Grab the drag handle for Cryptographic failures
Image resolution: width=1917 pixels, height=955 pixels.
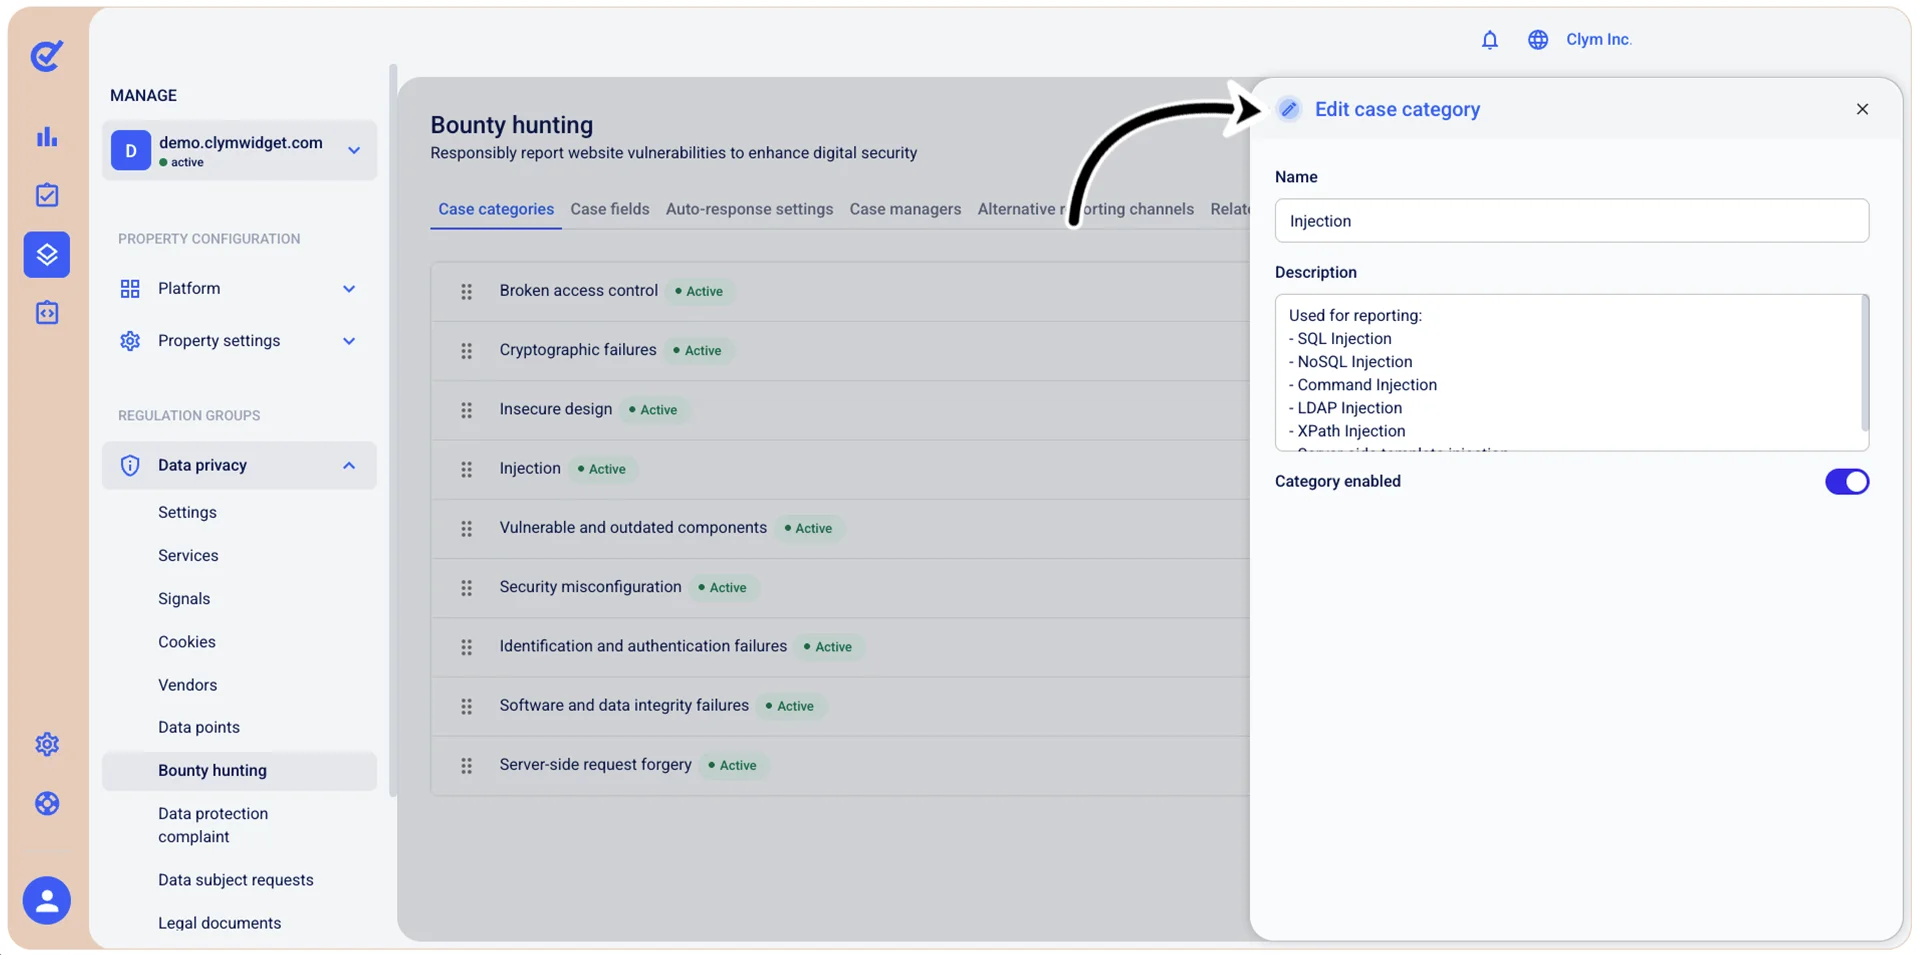466,351
